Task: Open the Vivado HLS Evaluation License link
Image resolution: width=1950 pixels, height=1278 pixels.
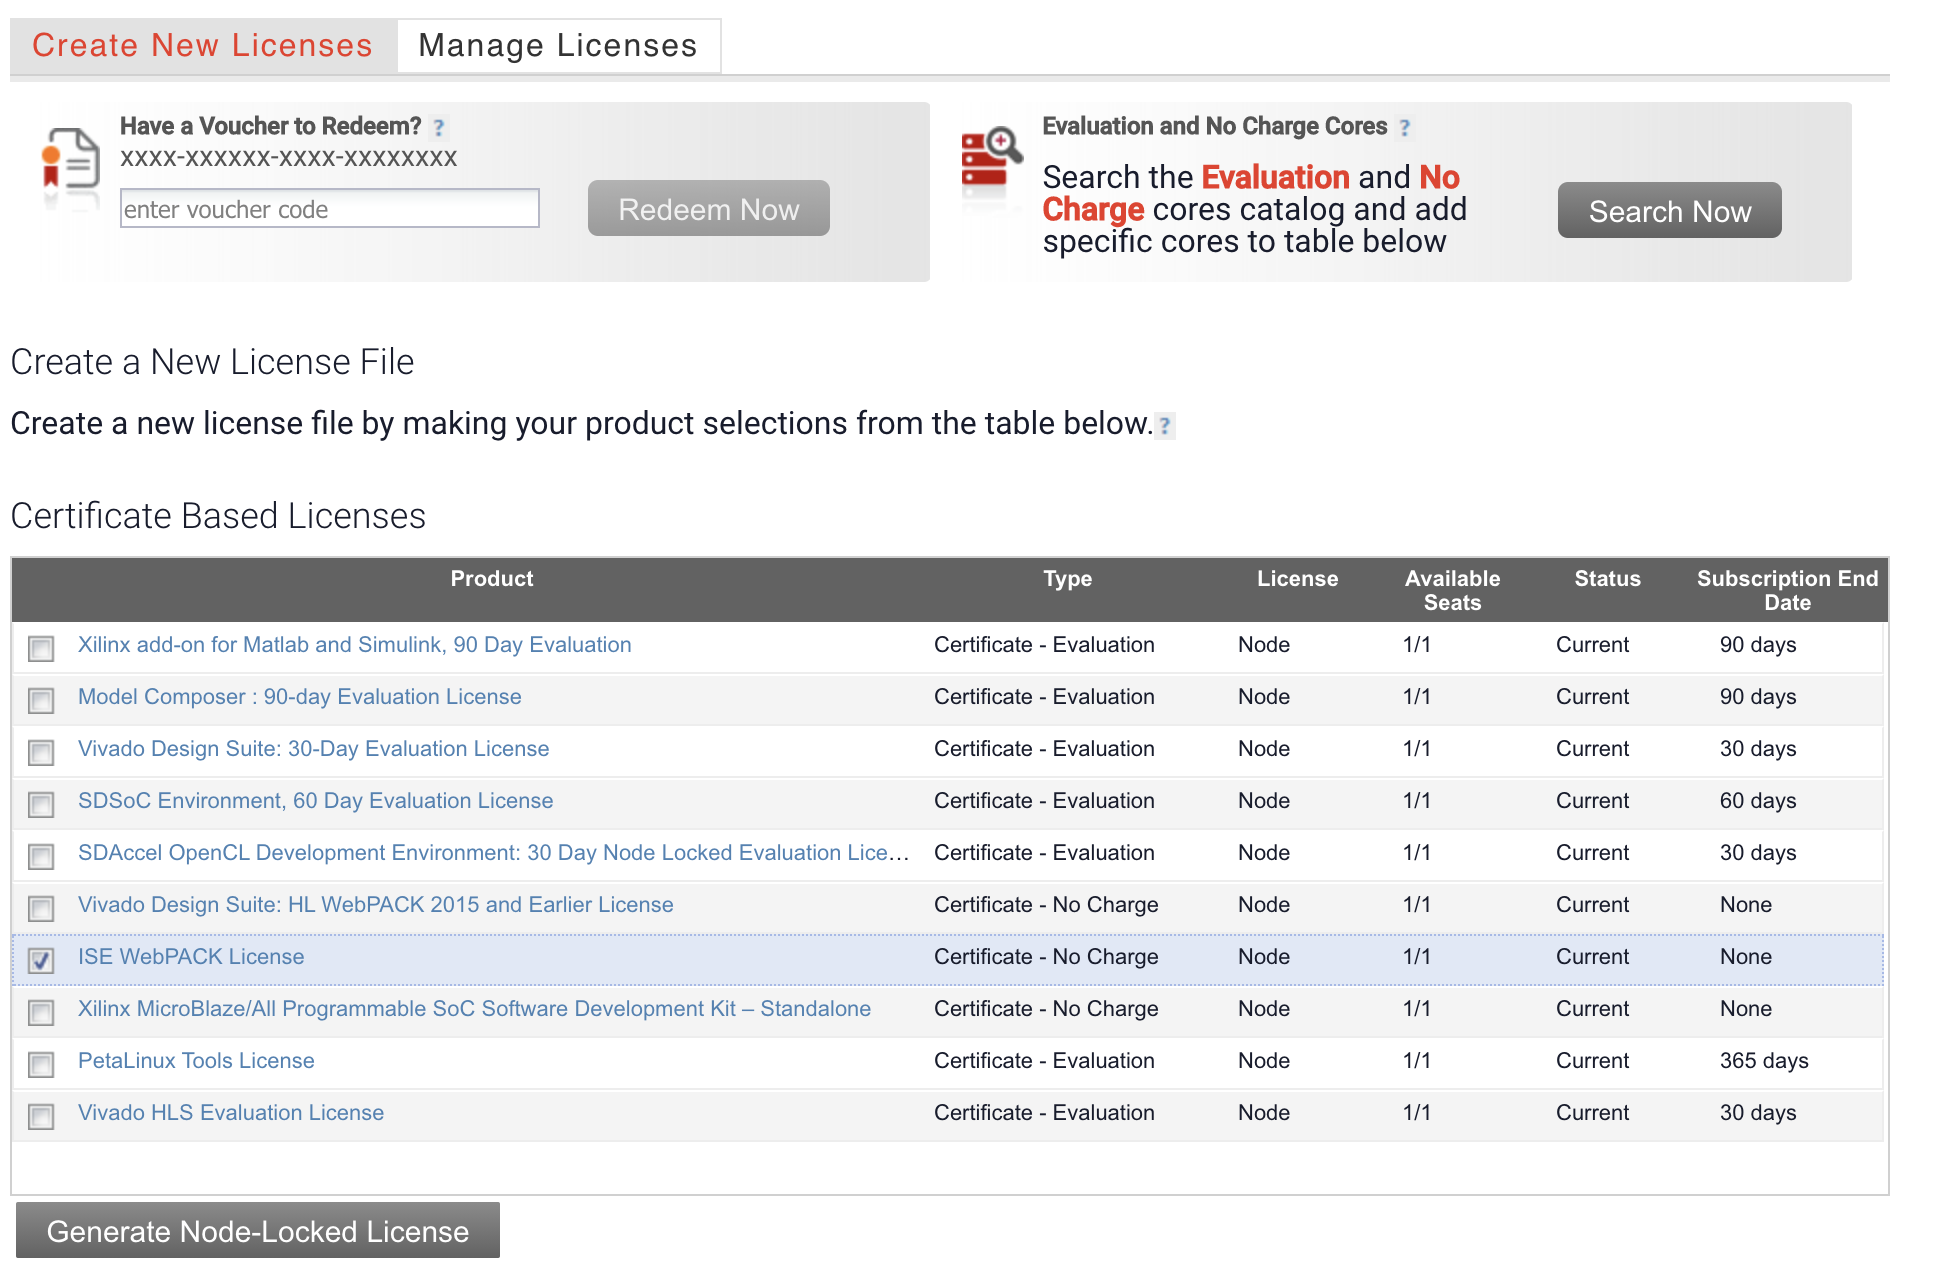Action: click(x=231, y=1113)
